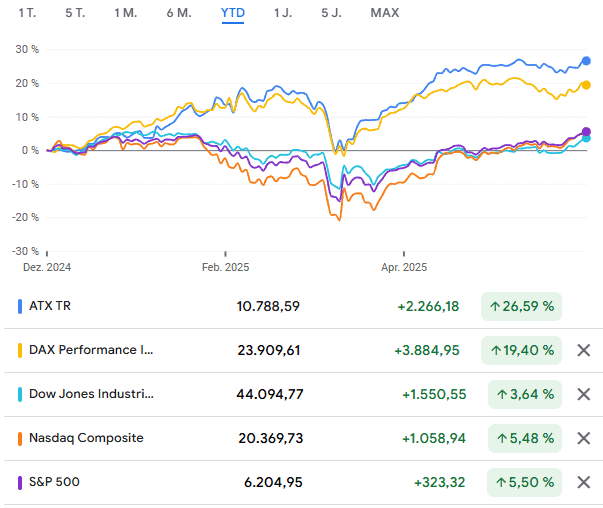Screen dimensions: 603x508
Task: Select the 6 M. range tab
Action: (x=179, y=13)
